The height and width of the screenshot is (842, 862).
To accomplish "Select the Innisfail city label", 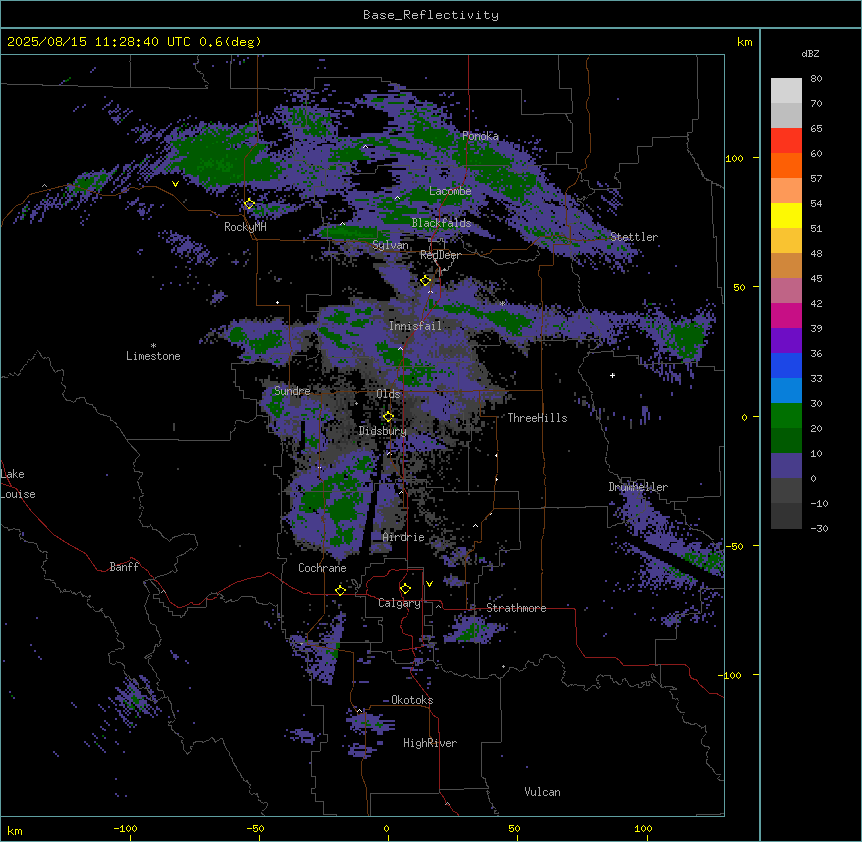I will tap(415, 326).
